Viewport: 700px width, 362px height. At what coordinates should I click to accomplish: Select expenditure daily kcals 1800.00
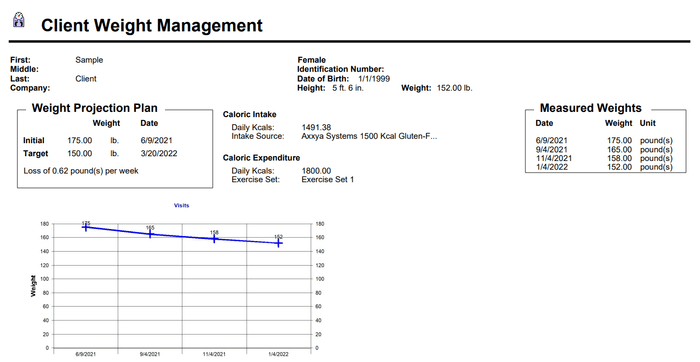click(x=316, y=171)
